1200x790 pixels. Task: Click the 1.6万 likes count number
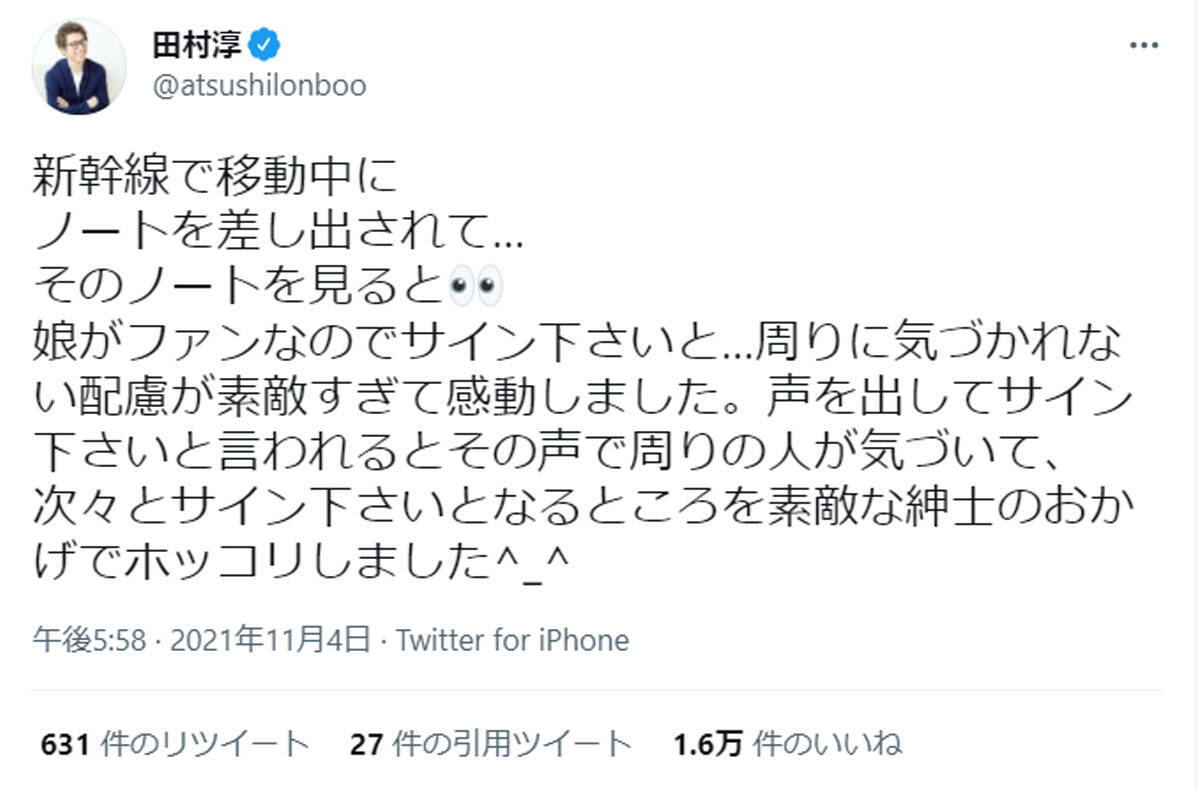pos(709,744)
